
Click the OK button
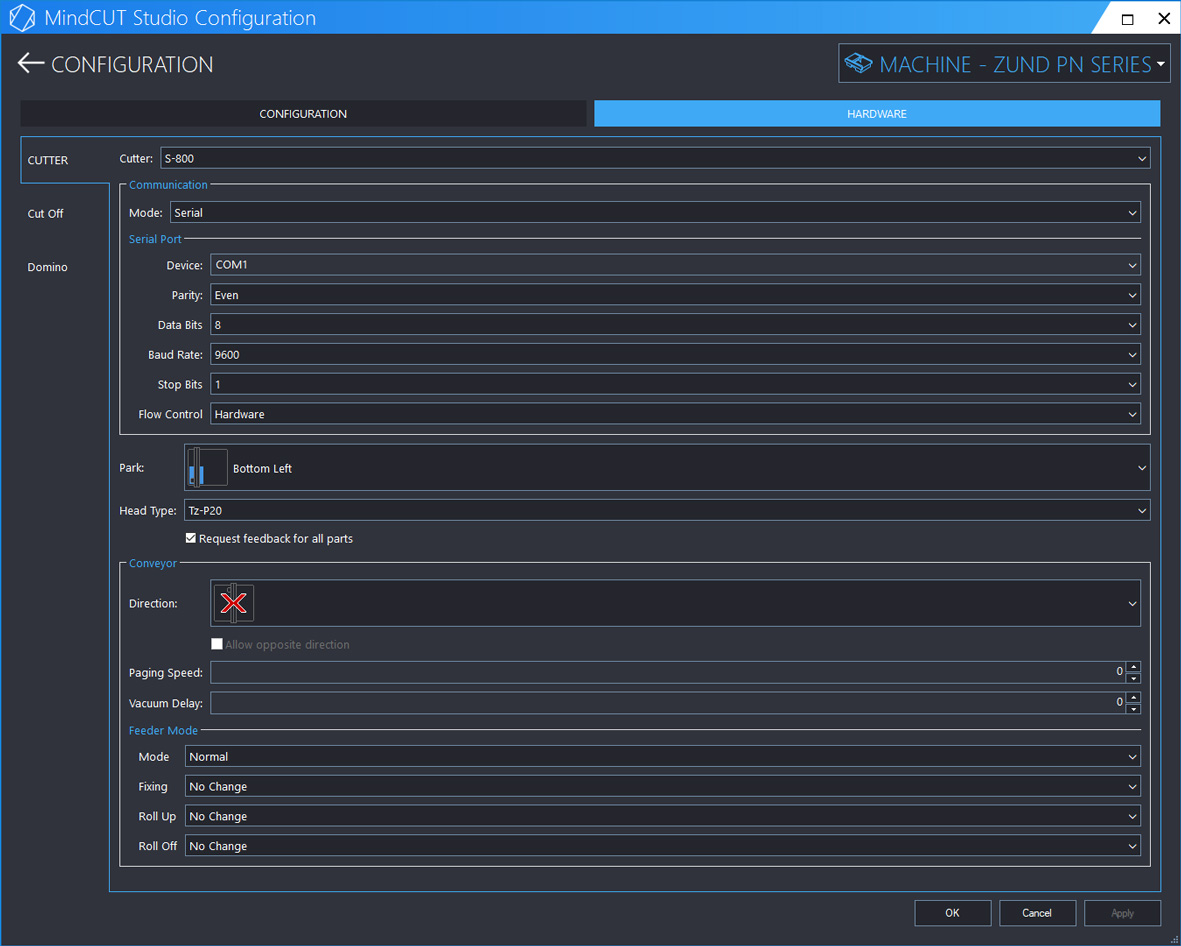[x=952, y=913]
